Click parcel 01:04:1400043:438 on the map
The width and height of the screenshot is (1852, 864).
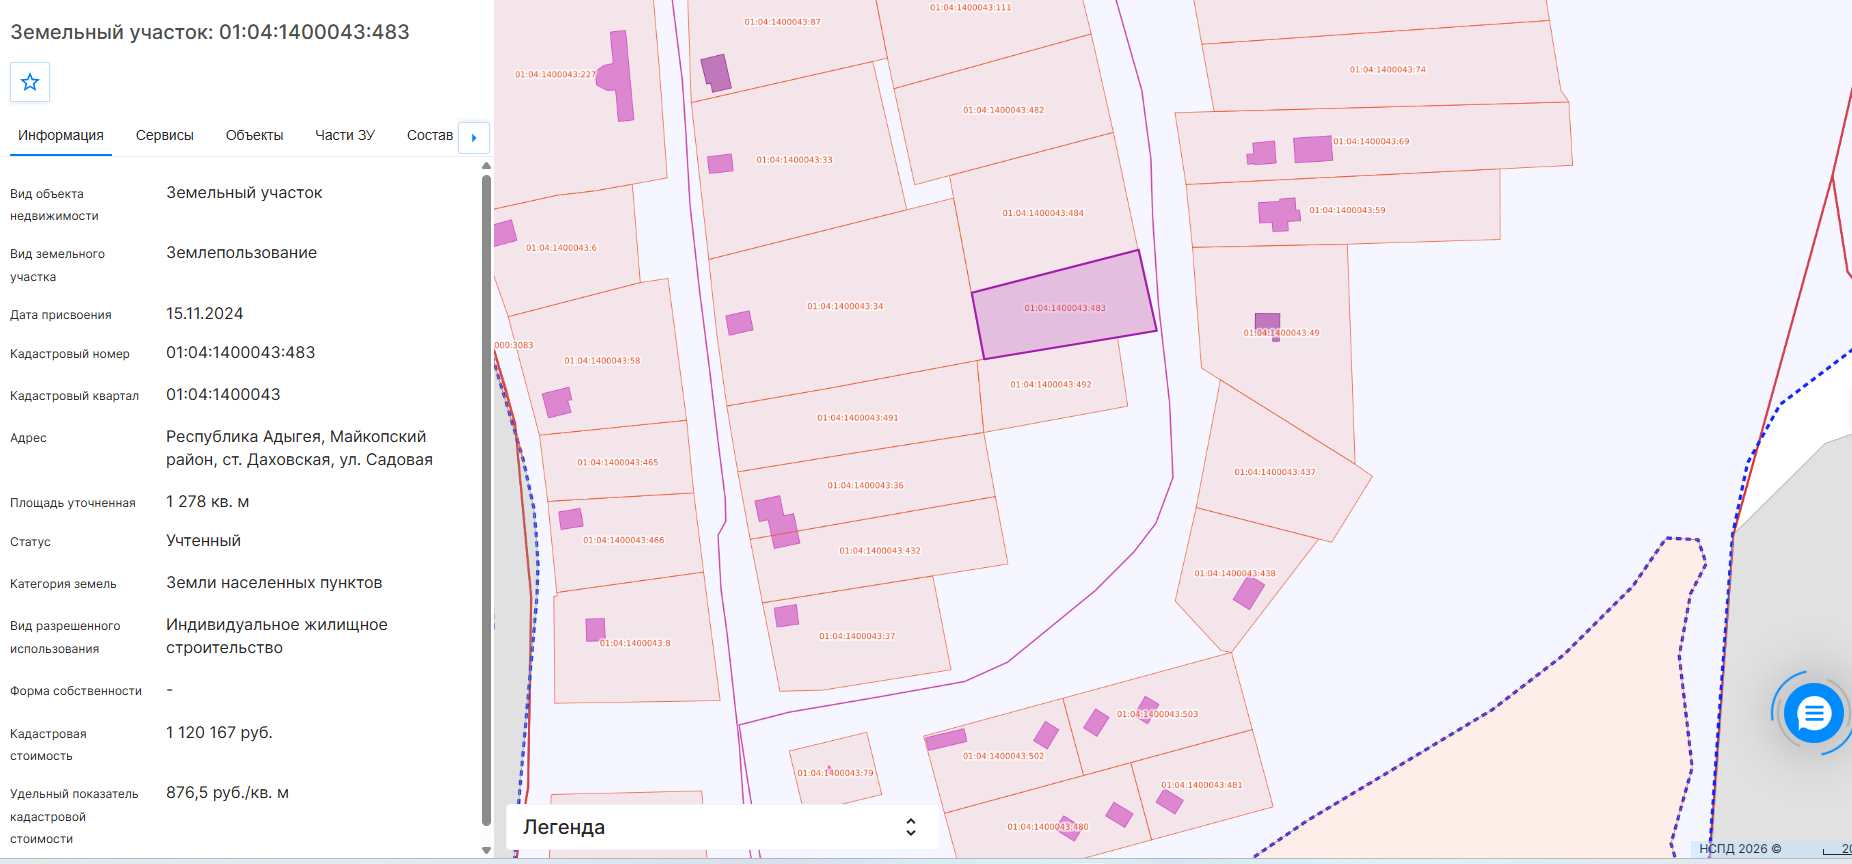pos(1235,574)
